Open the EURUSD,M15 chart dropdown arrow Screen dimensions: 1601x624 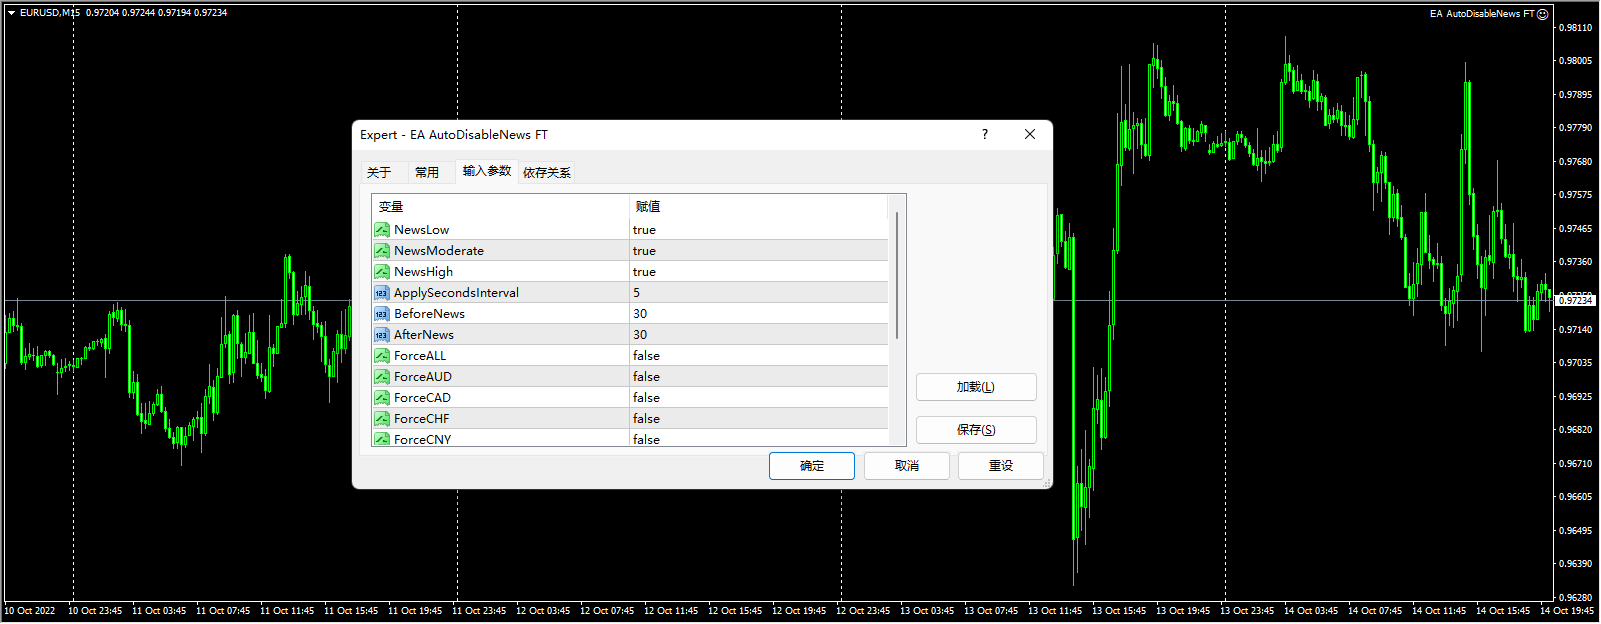click(x=11, y=13)
